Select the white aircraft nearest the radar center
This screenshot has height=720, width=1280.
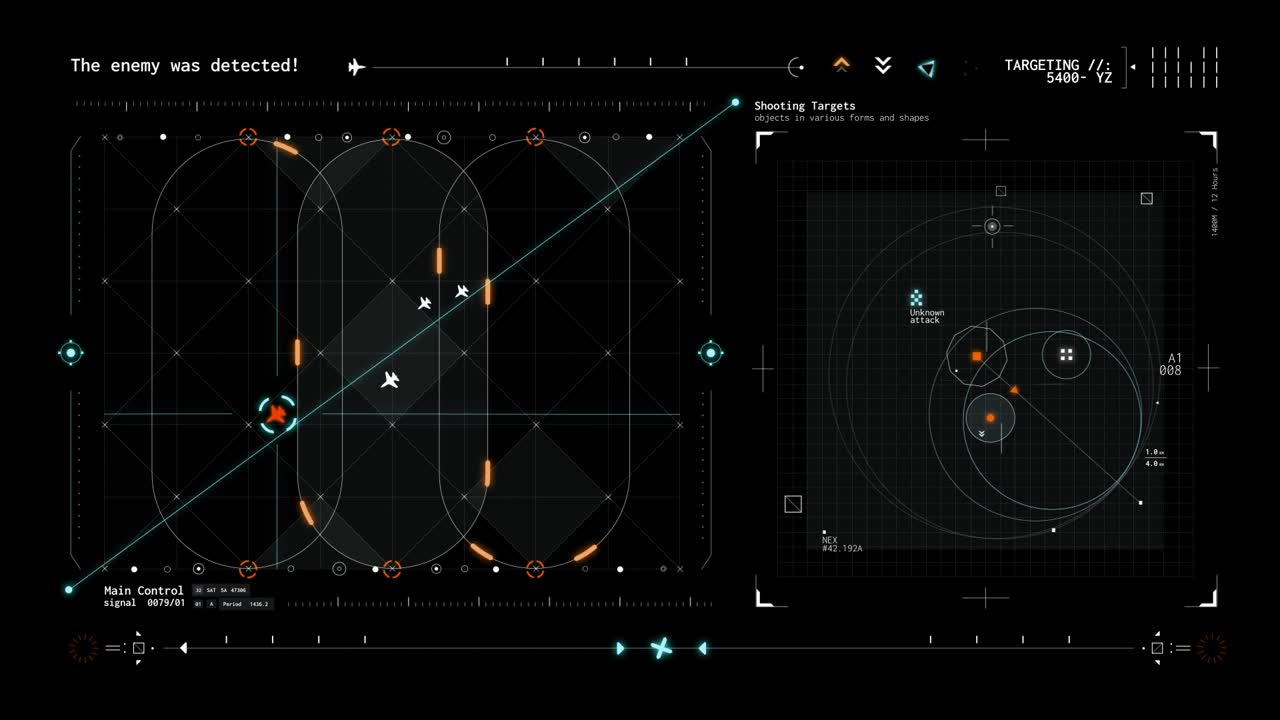click(391, 380)
